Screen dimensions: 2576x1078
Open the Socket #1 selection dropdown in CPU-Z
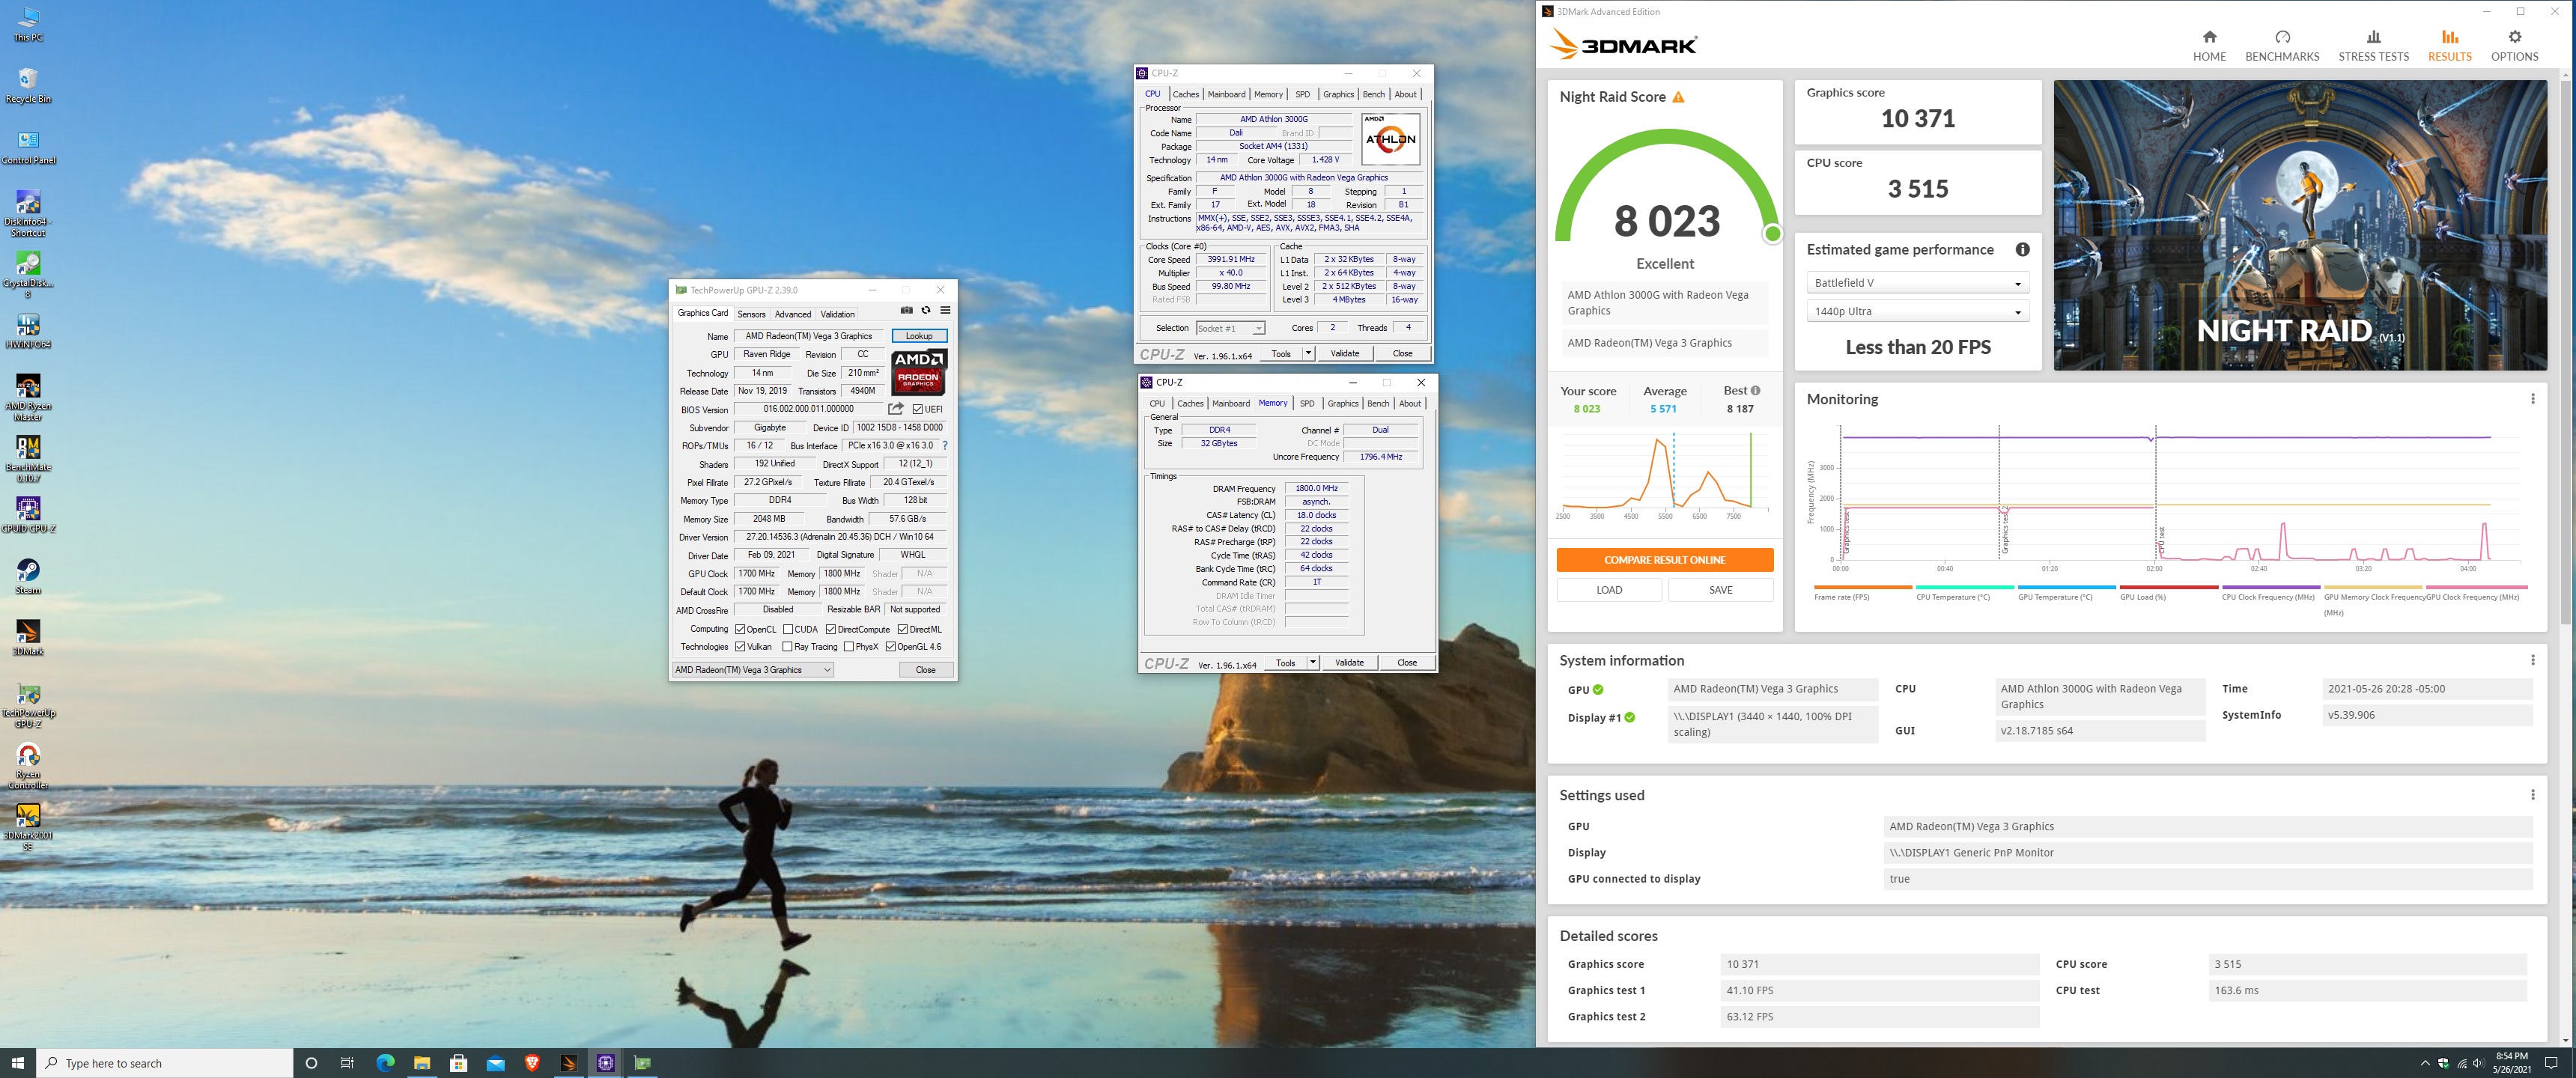[x=1230, y=328]
